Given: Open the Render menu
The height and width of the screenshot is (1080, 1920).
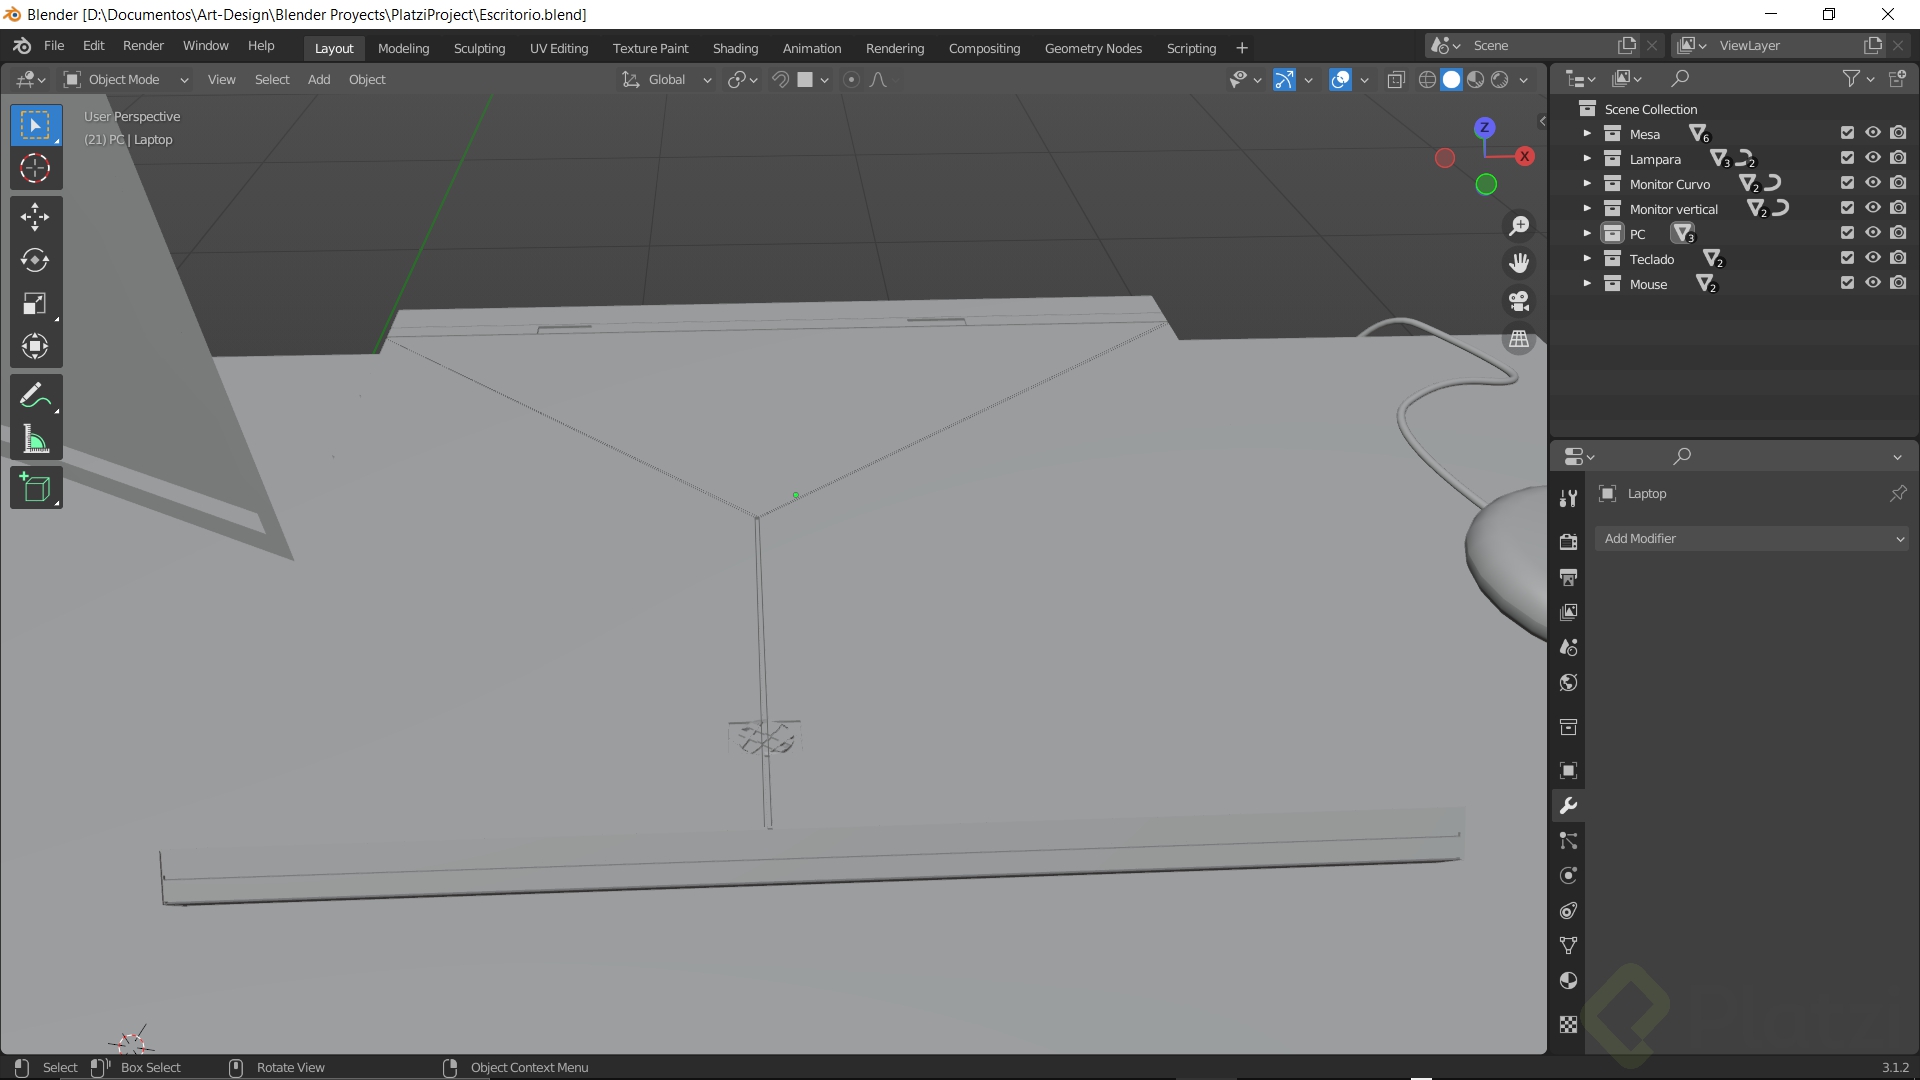Looking at the screenshot, I should (x=143, y=46).
